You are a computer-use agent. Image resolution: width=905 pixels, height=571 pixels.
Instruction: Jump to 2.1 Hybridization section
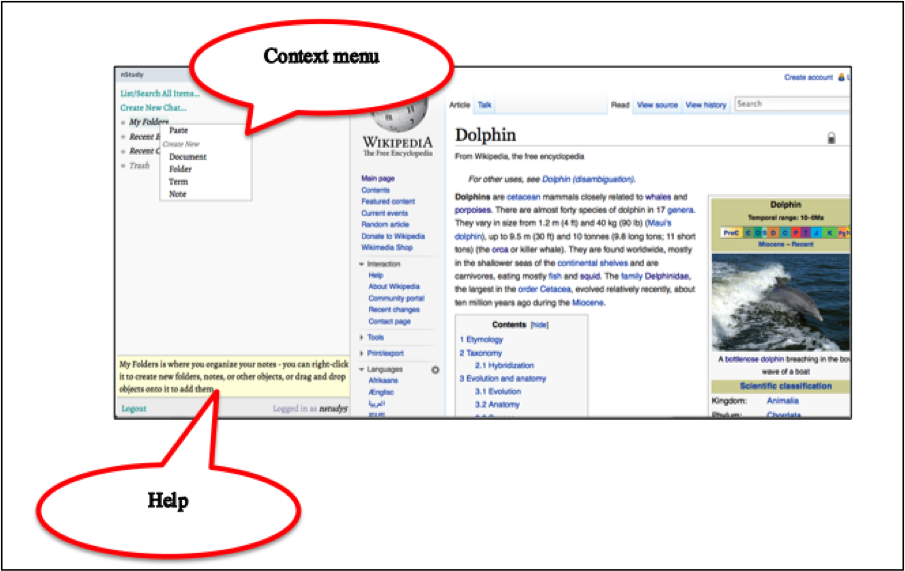click(x=504, y=365)
